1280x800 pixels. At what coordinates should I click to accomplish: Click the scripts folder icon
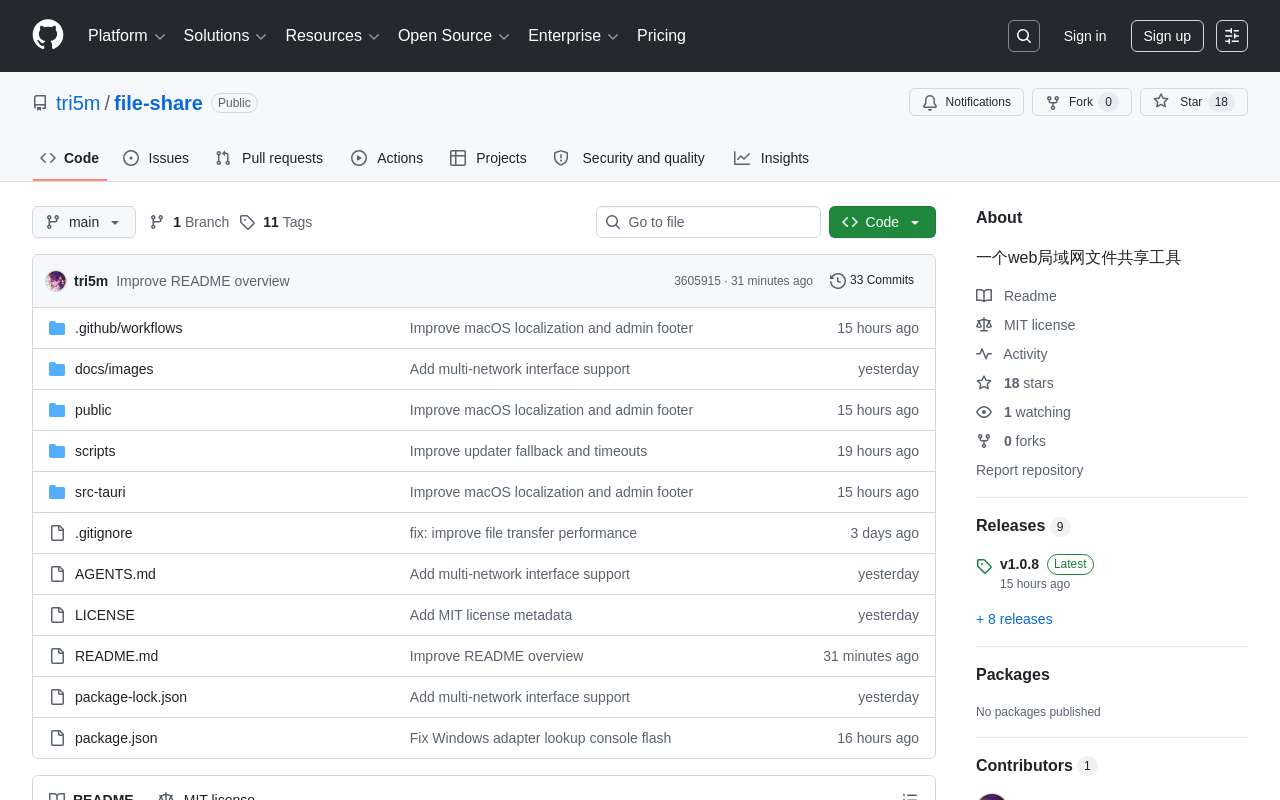point(57,451)
